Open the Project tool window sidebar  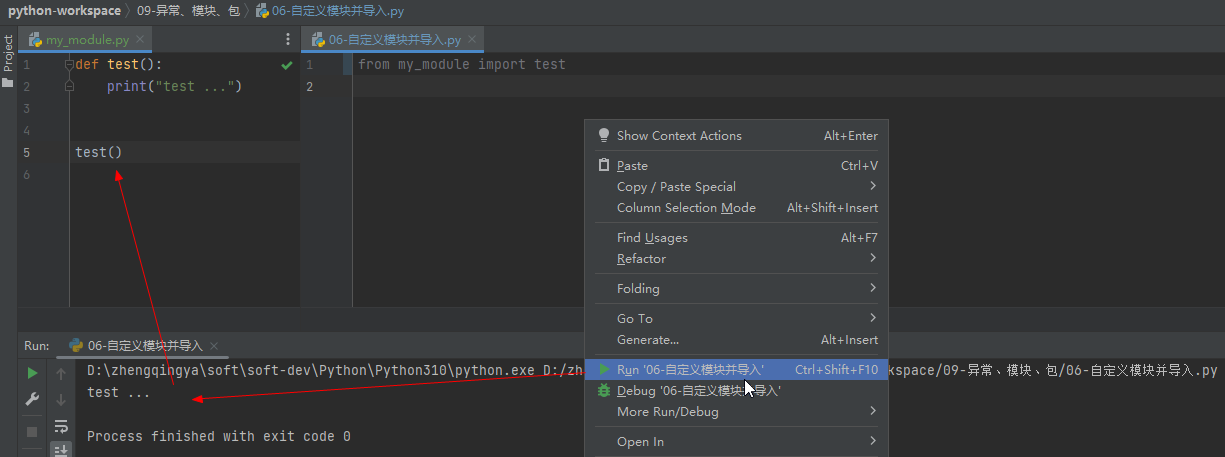click(8, 55)
